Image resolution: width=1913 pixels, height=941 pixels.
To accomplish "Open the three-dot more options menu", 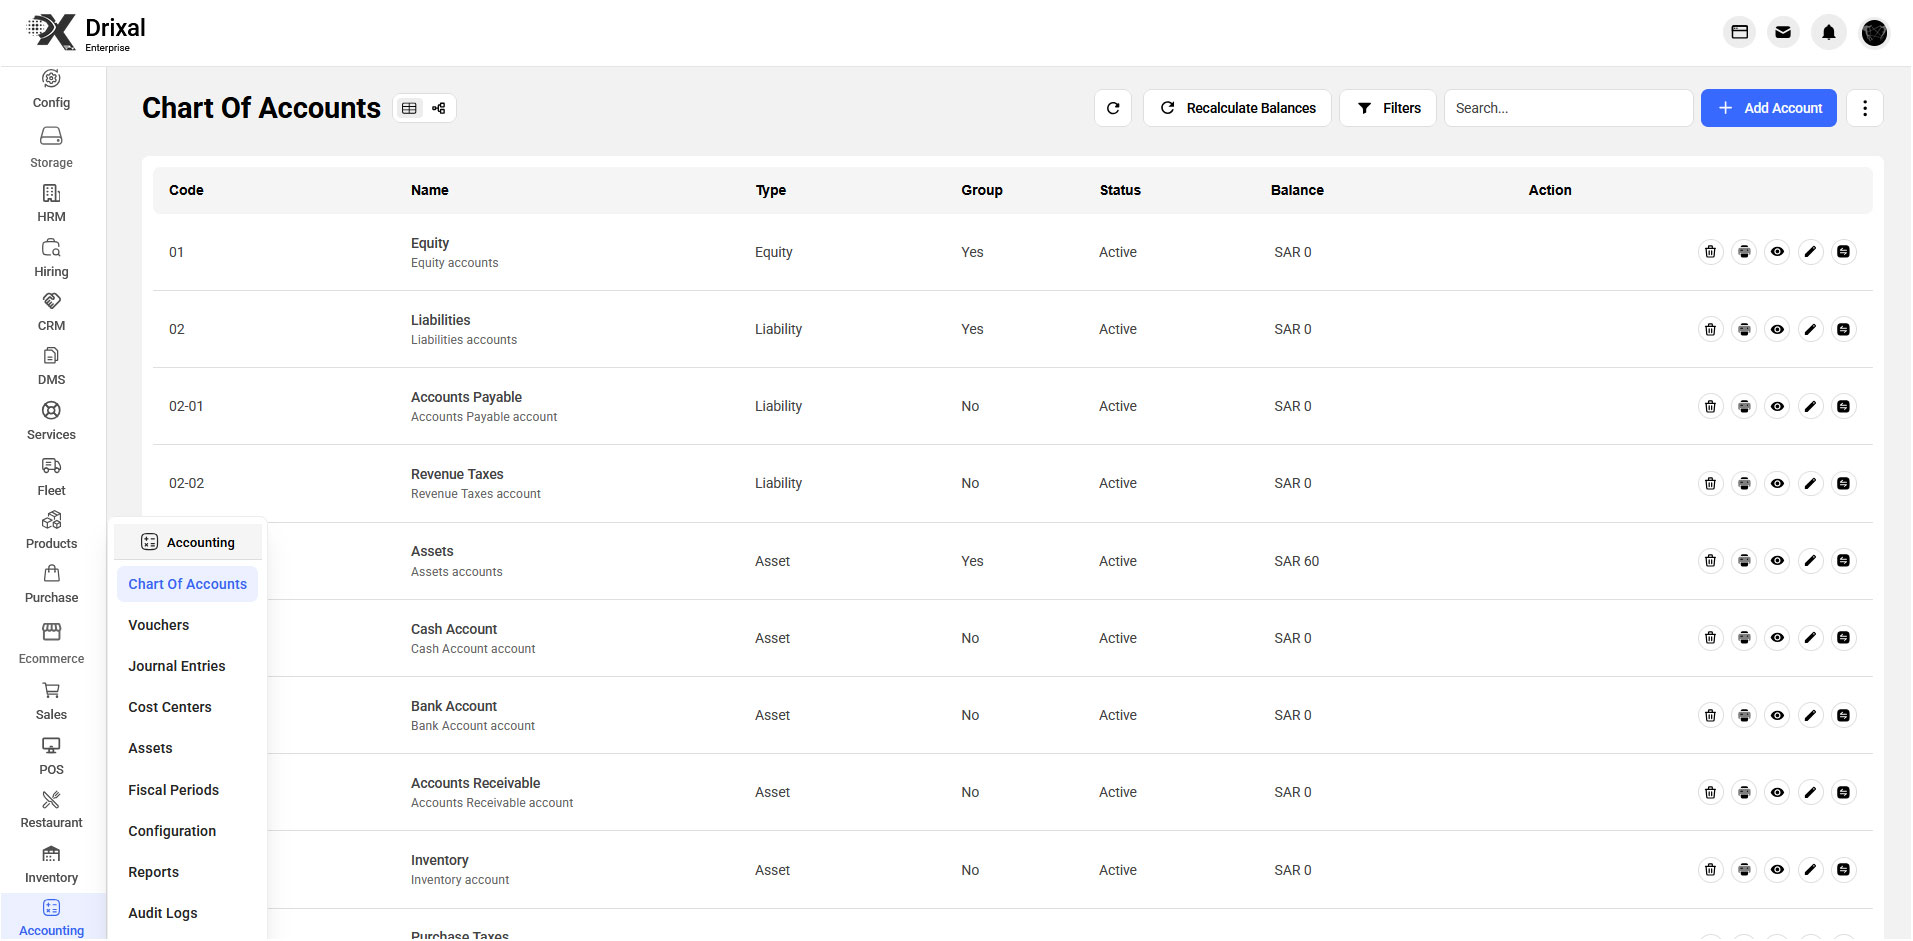I will point(1864,108).
